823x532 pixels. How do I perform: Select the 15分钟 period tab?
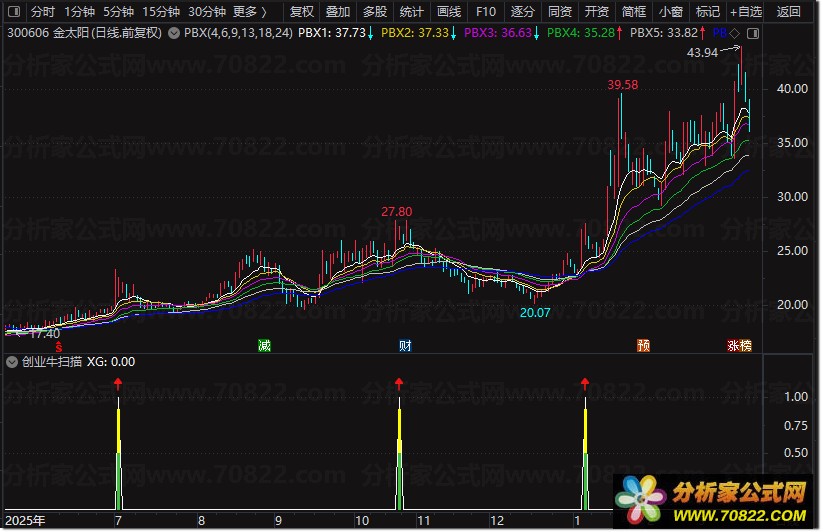[161, 12]
